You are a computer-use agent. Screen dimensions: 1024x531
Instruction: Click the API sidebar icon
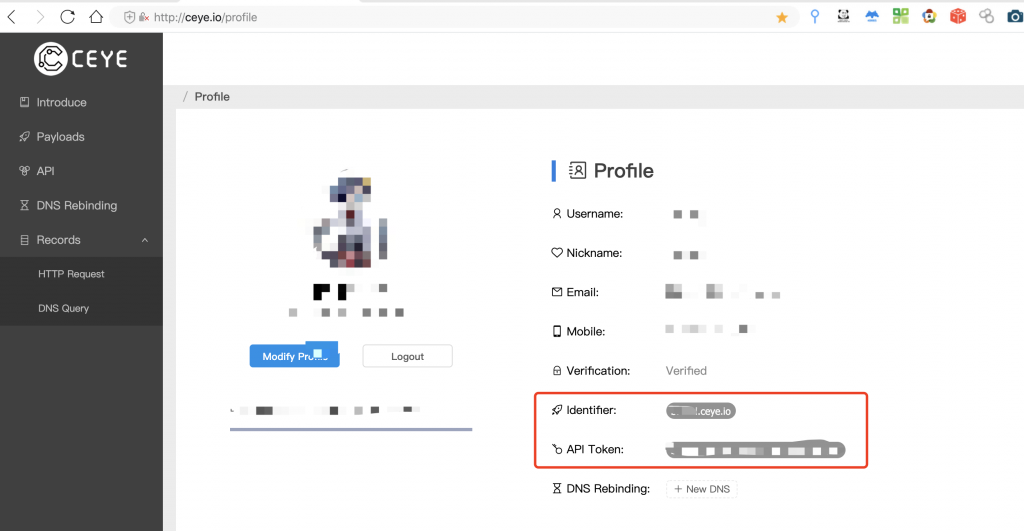pyautogui.click(x=24, y=170)
